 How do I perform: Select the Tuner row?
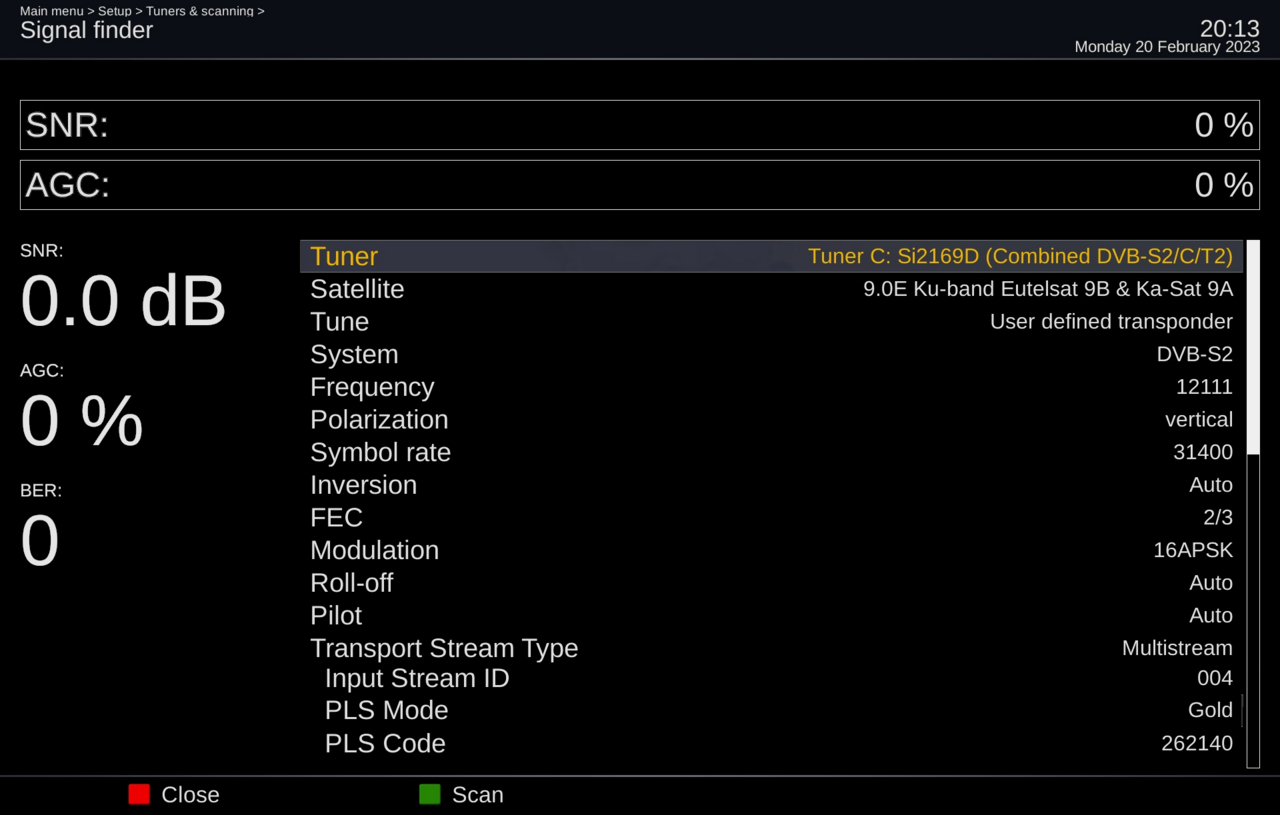770,256
